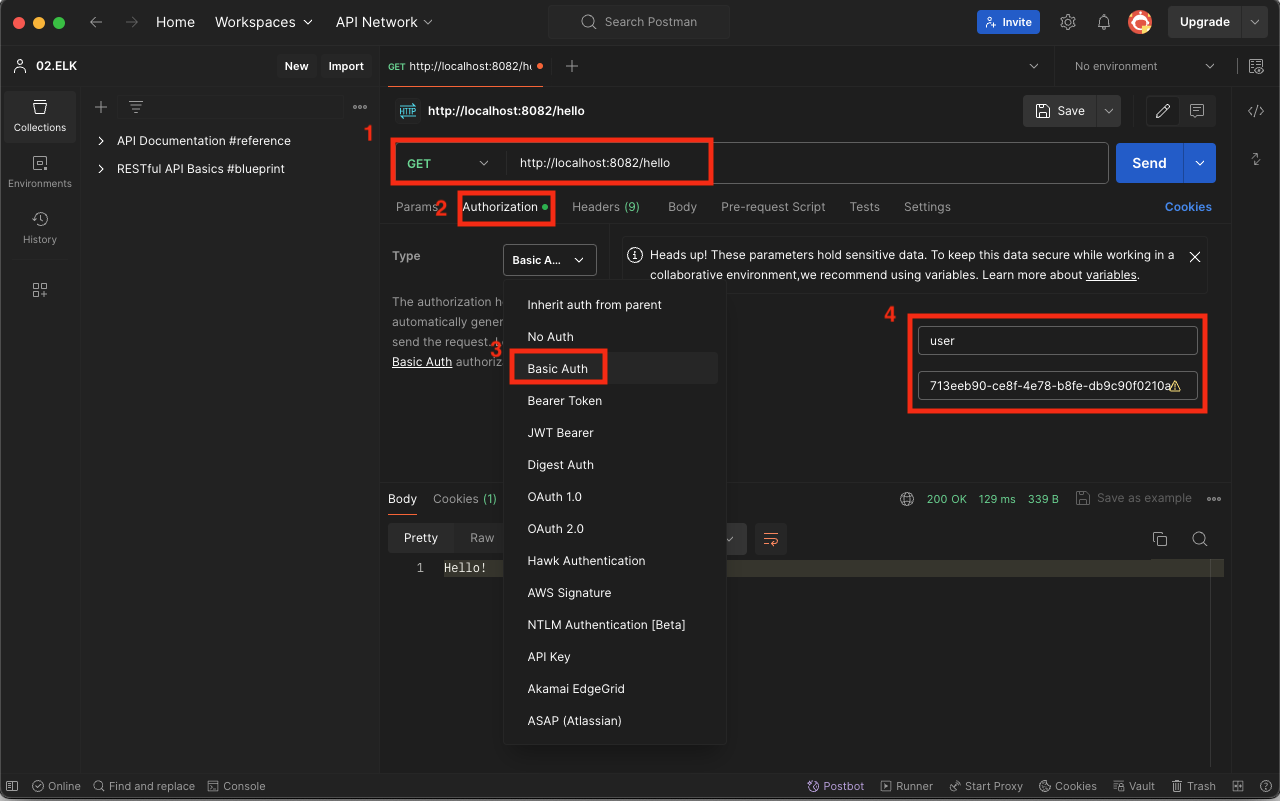
Task: Open the Environments sidebar panel
Action: click(40, 172)
